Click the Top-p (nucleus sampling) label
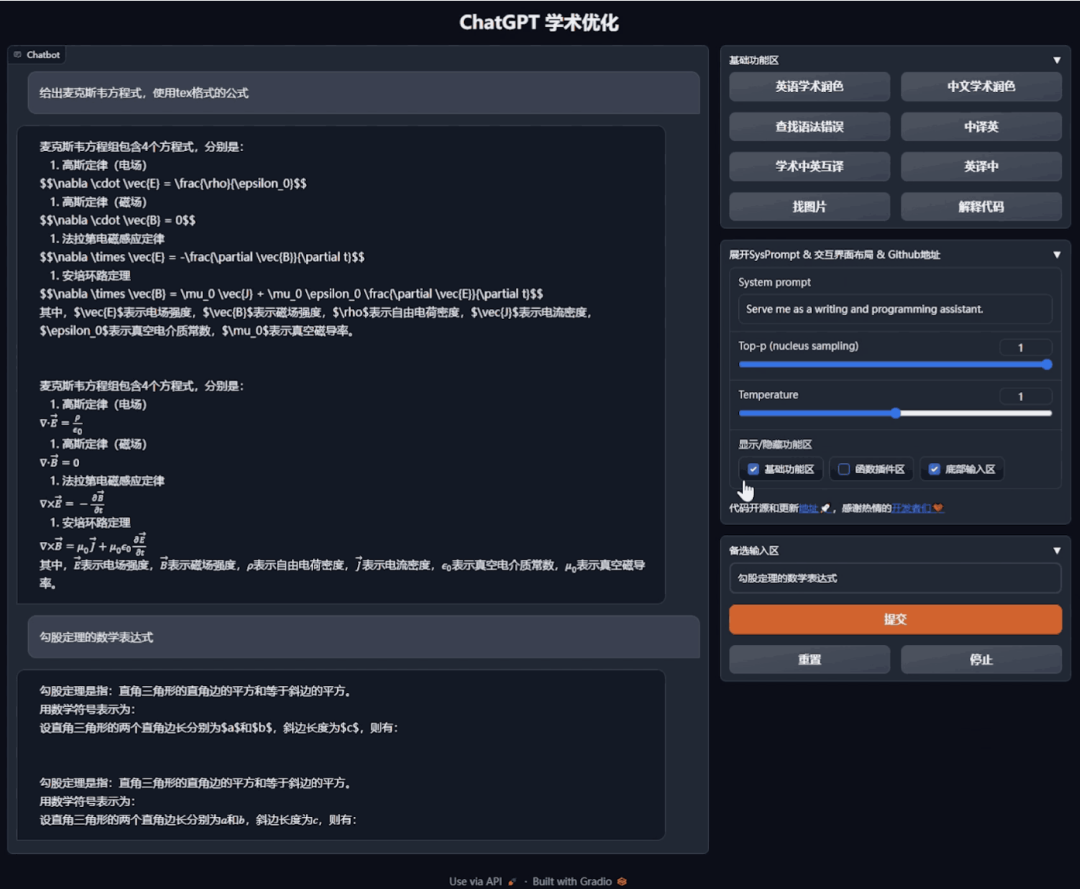 pyautogui.click(x=798, y=346)
